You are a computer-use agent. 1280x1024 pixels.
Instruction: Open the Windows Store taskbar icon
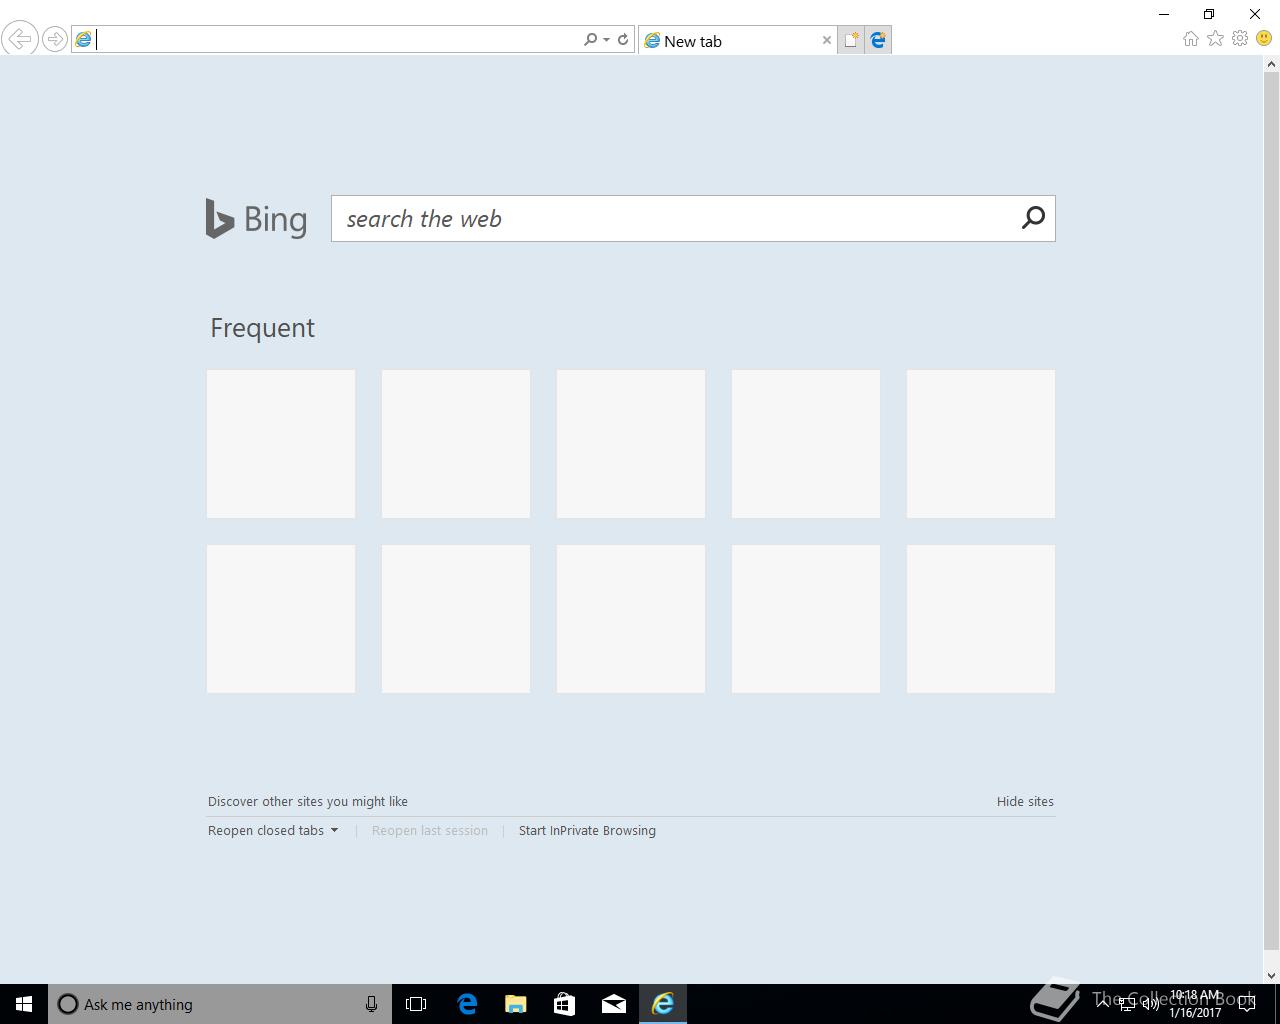[x=565, y=1004]
